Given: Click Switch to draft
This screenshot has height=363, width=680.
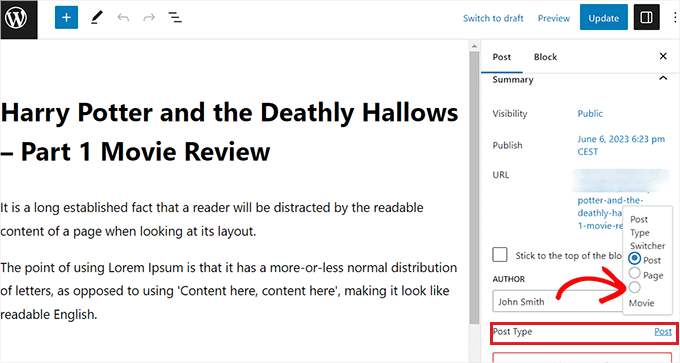Looking at the screenshot, I should [x=493, y=18].
